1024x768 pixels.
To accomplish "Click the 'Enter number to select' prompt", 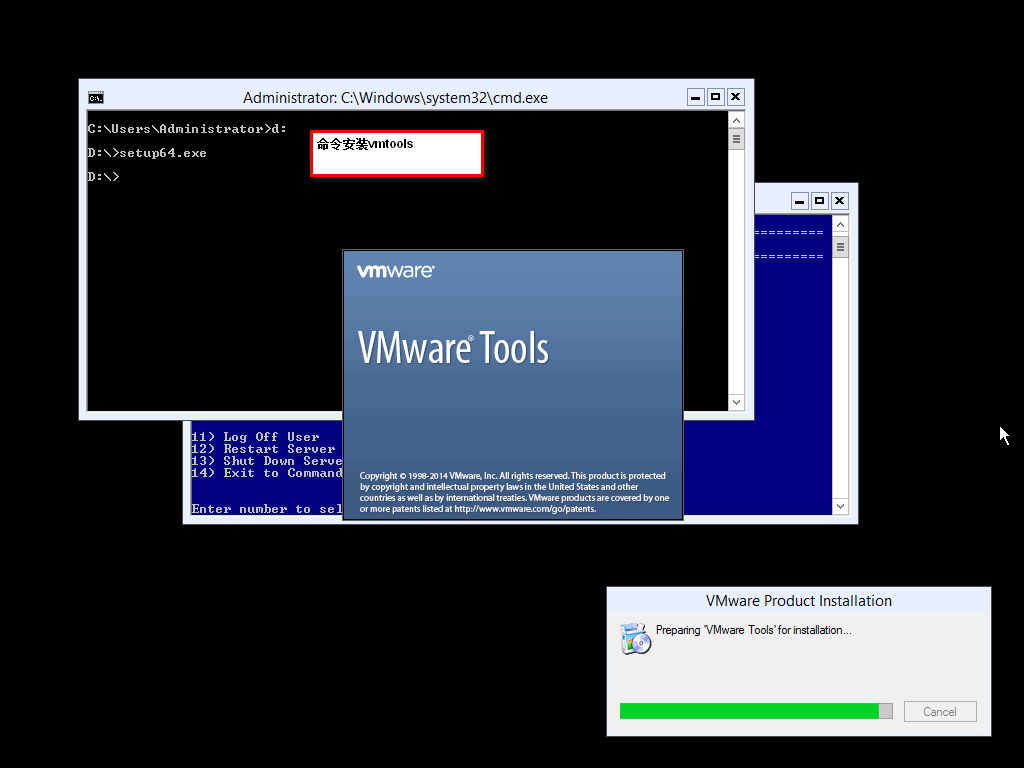I will [x=266, y=509].
